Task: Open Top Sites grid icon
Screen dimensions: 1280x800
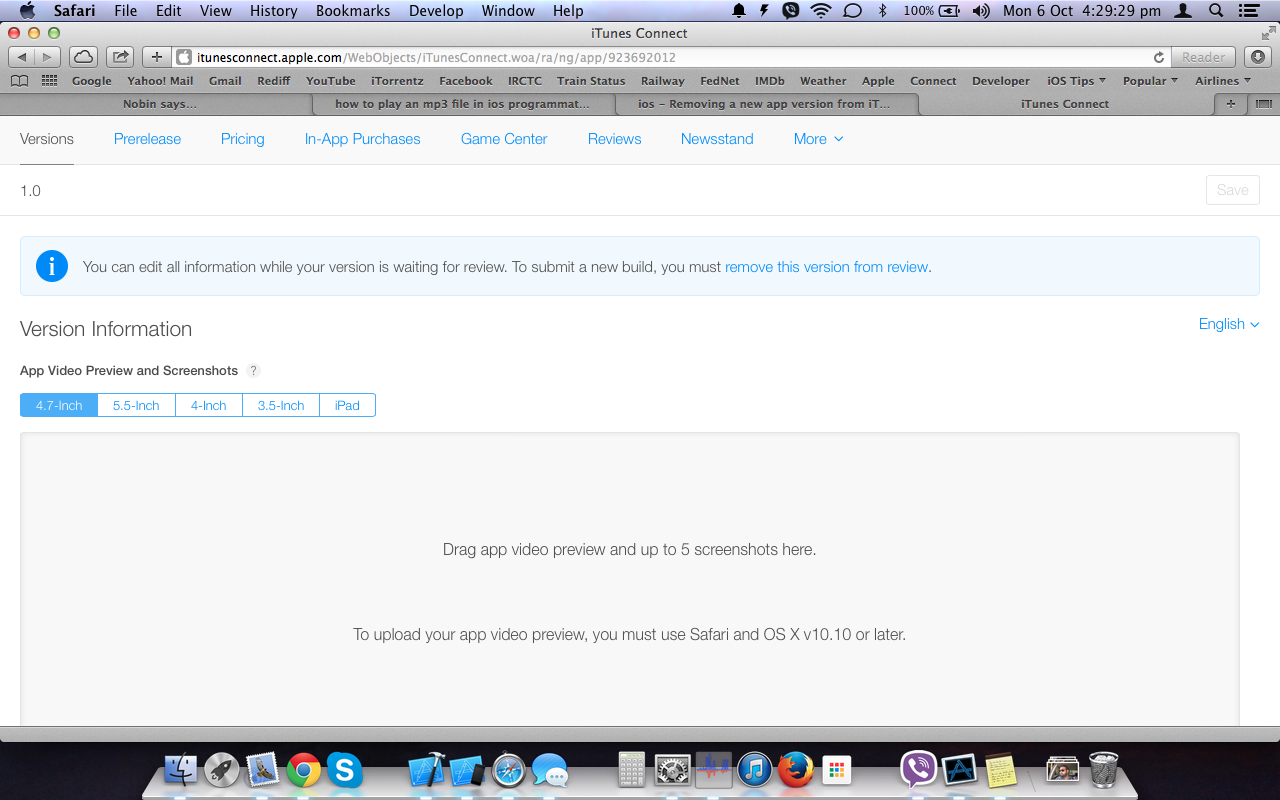Action: tap(49, 81)
